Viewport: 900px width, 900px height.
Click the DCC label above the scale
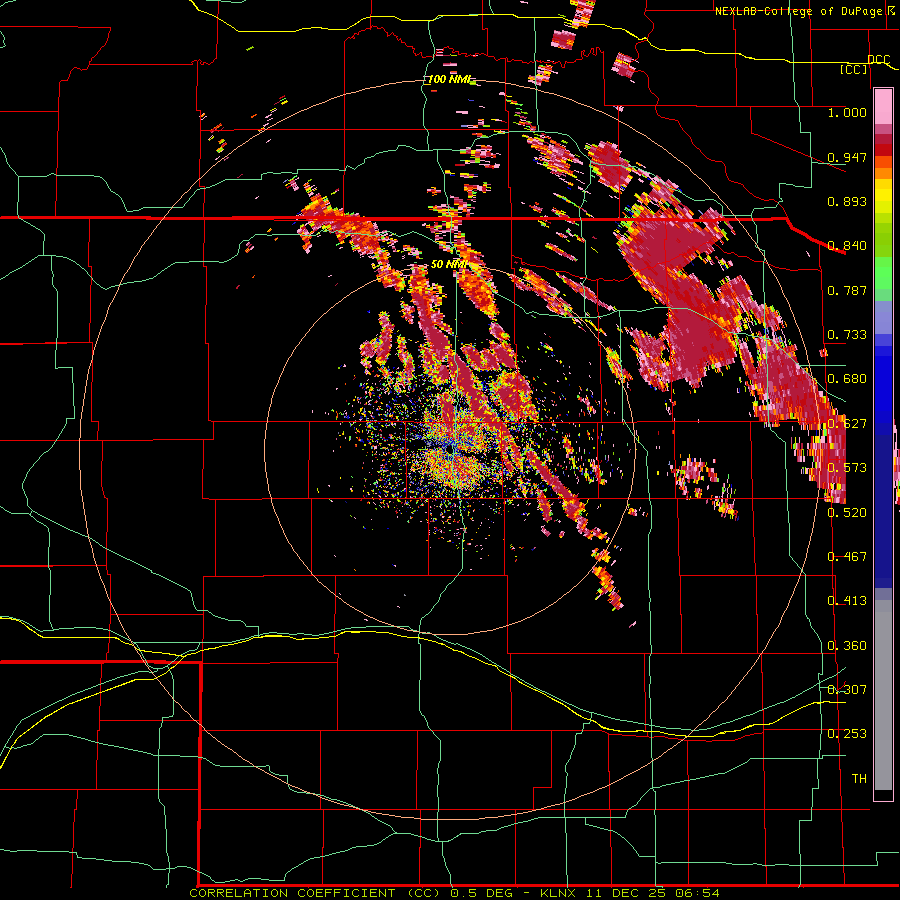click(x=878, y=60)
